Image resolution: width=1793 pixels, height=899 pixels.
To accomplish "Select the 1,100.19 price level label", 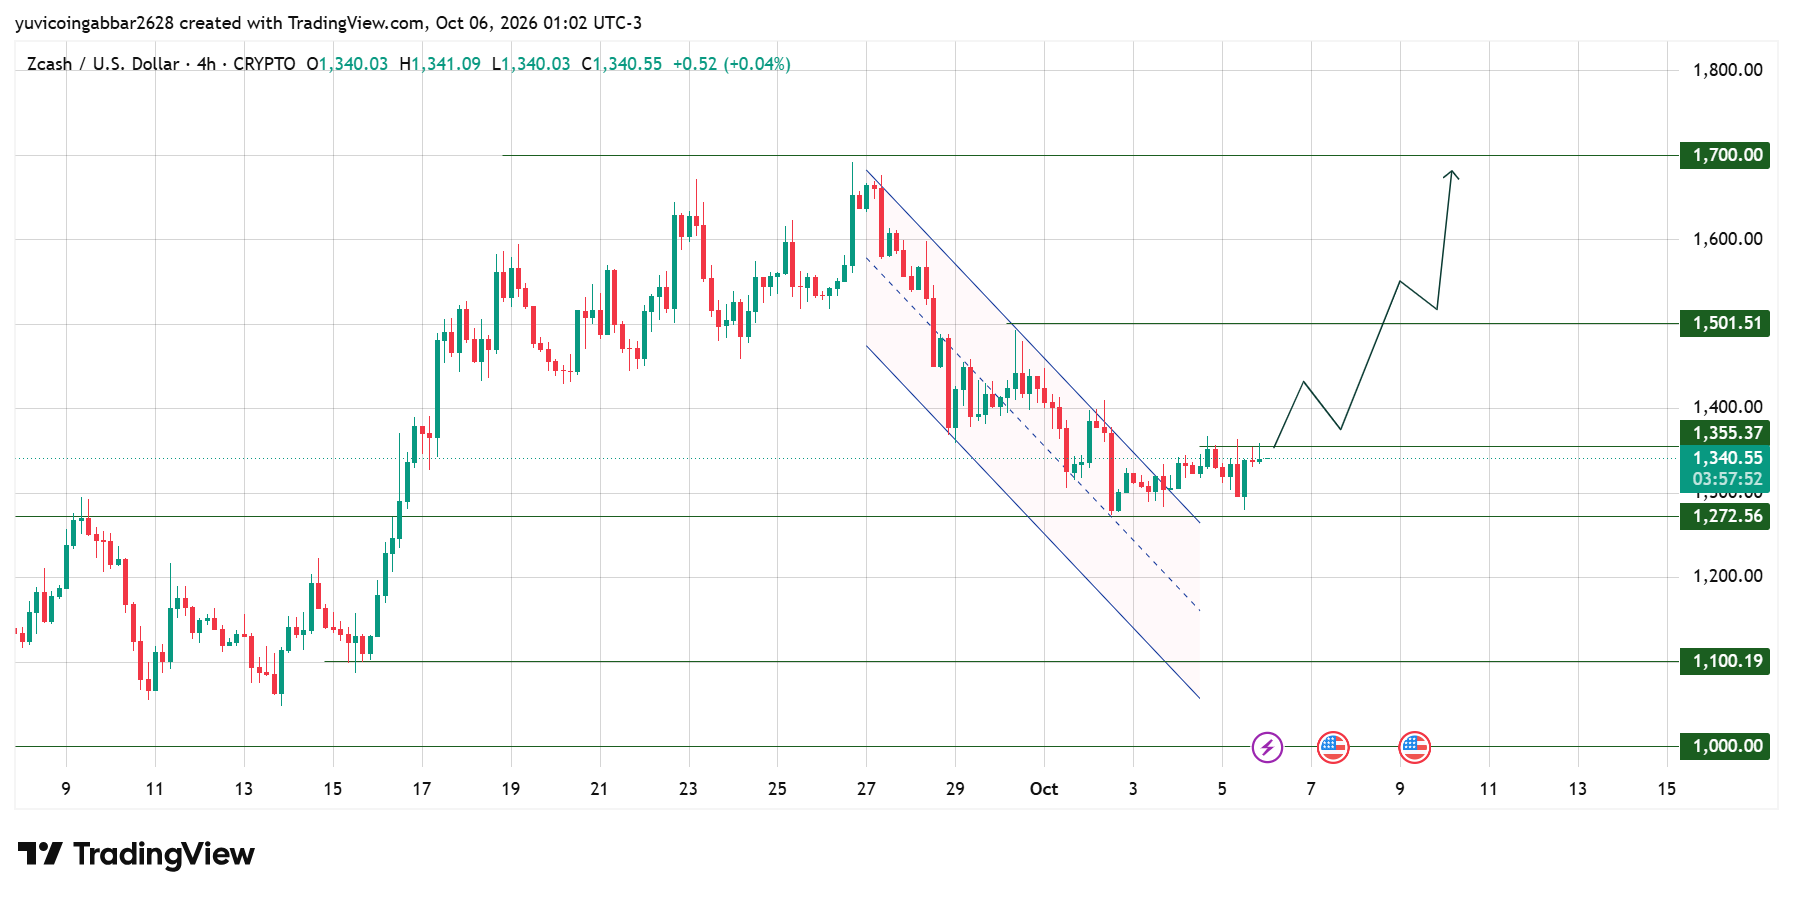I will [1725, 661].
